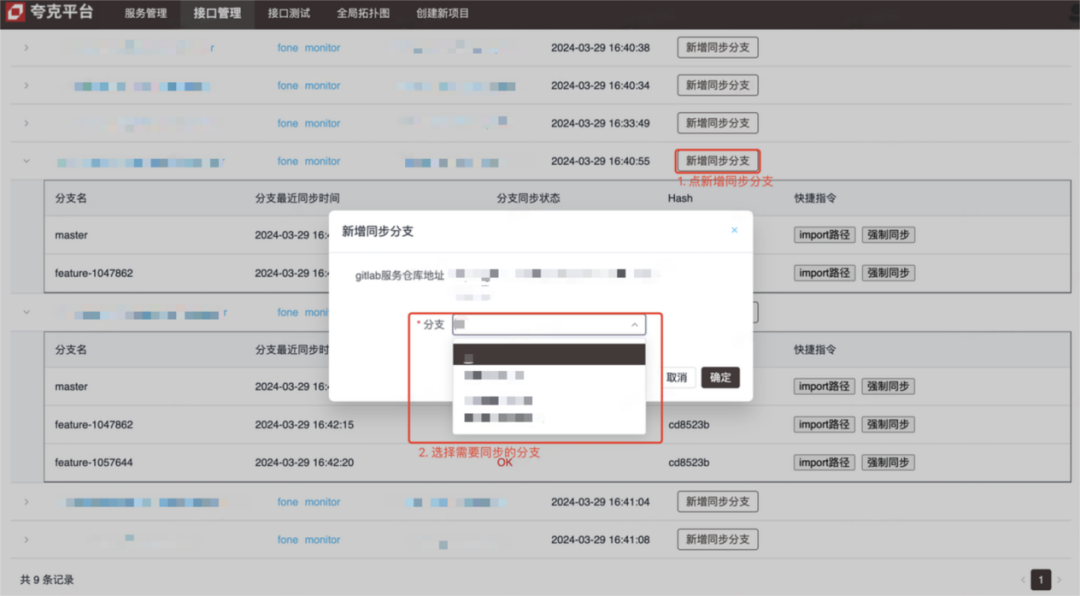Click 取消 in the dialog

point(676,378)
